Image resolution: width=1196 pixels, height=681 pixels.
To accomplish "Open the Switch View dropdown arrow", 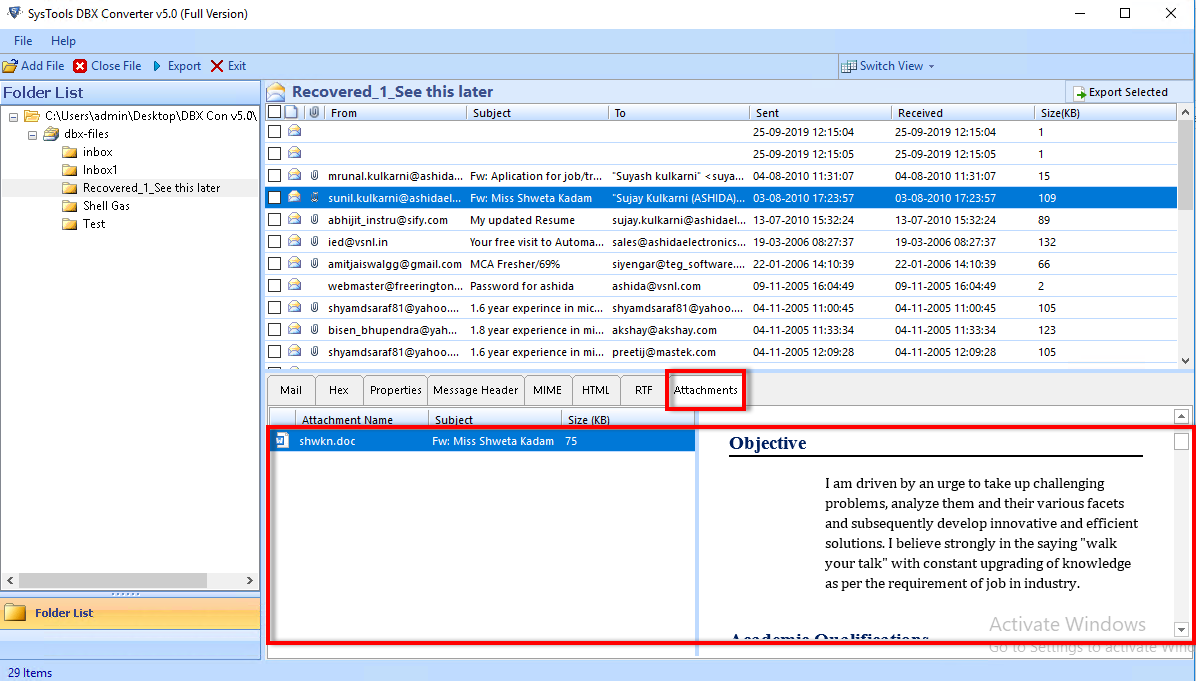I will pyautogui.click(x=931, y=66).
